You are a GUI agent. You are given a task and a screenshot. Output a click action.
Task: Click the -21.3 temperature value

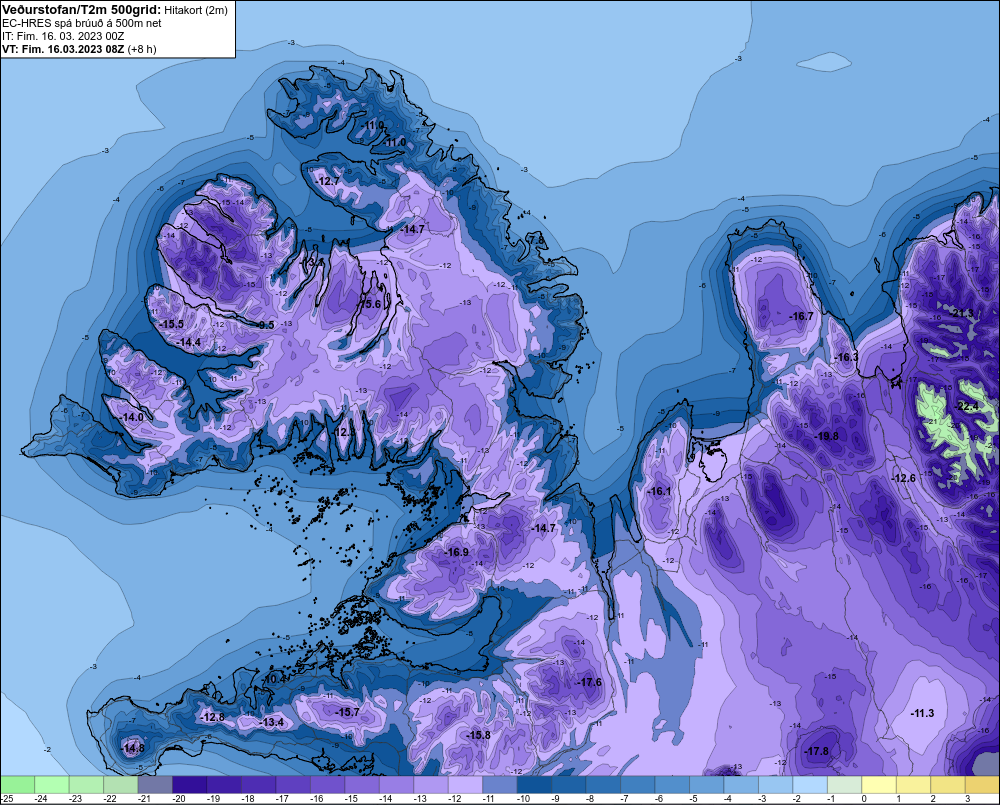[962, 313]
